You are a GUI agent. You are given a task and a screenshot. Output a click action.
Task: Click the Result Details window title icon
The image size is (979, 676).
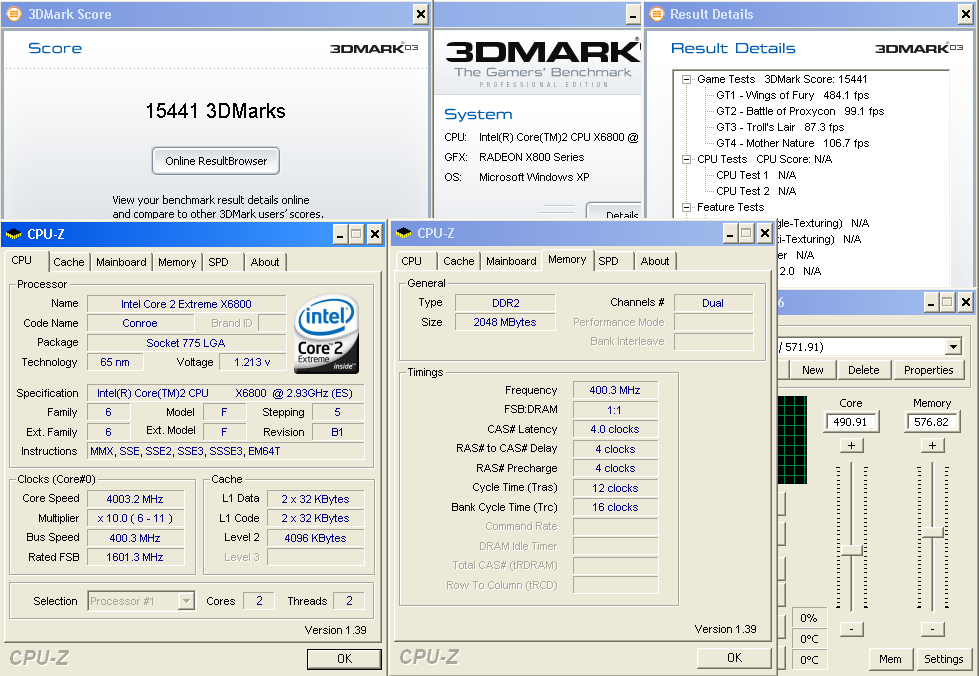(656, 14)
